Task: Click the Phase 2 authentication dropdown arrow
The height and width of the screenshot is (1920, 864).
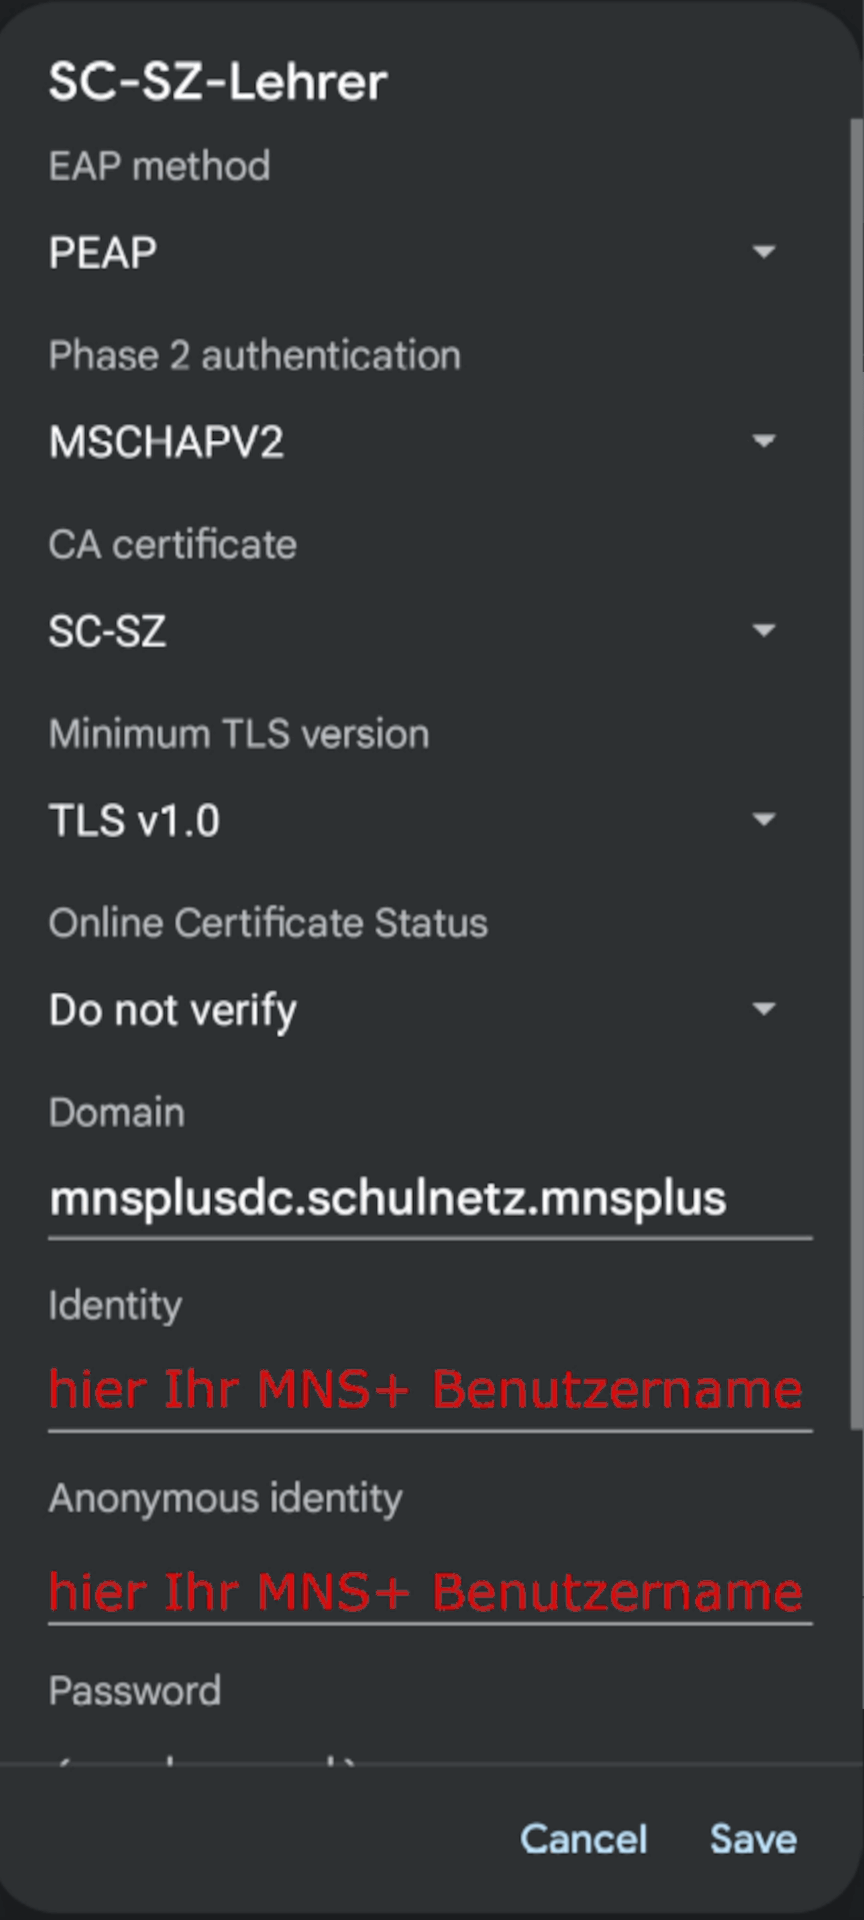Action: [763, 441]
